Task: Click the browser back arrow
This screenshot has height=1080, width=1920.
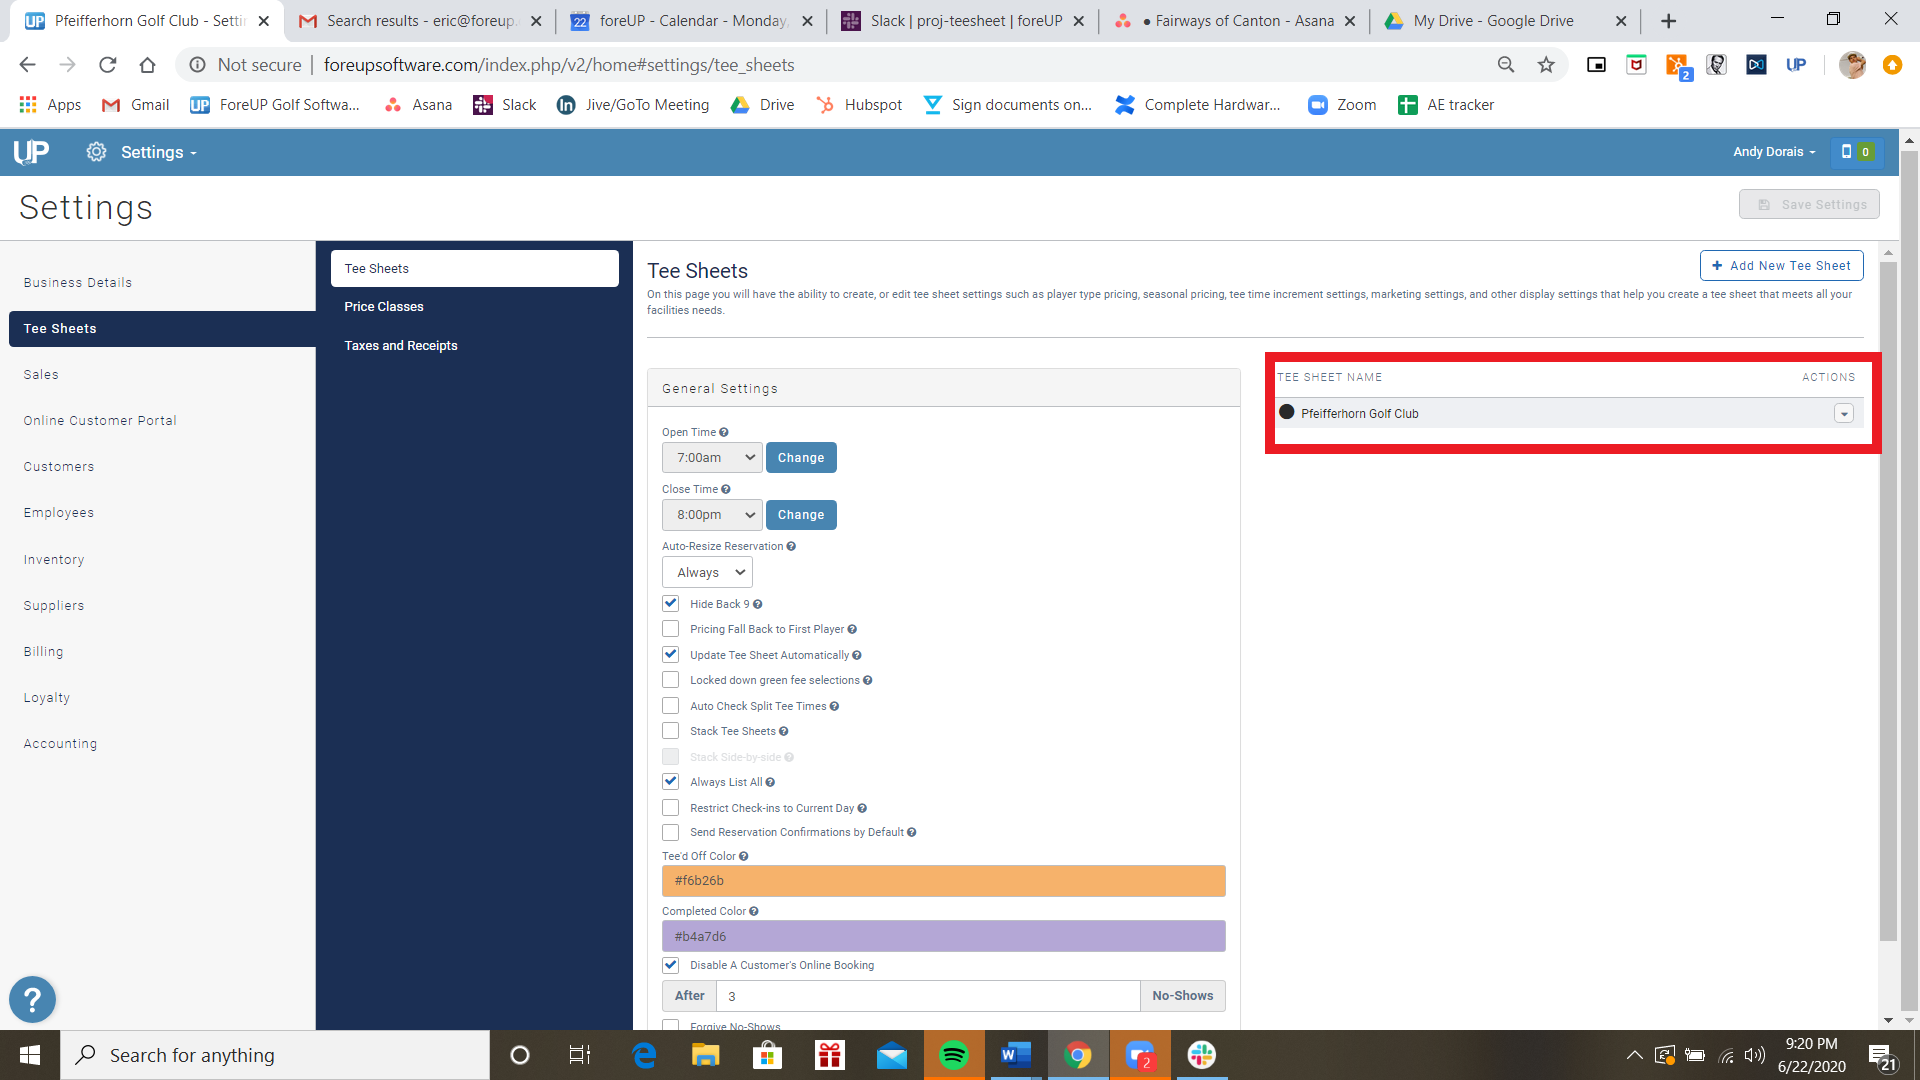Action: pos(27,65)
